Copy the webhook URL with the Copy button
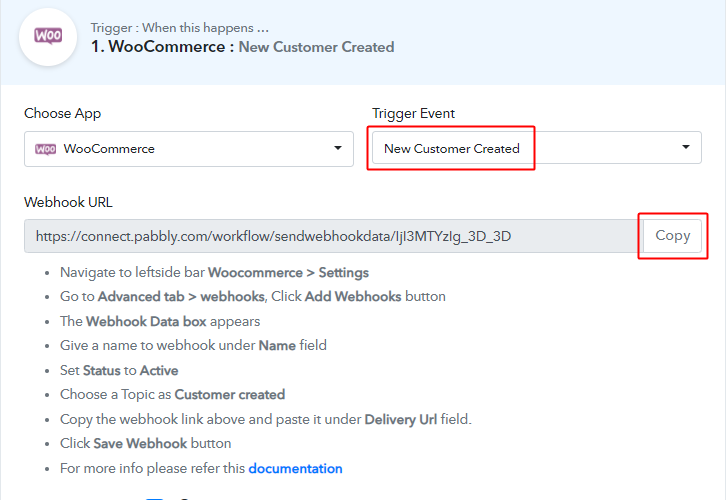Screen dimensions: 726x500 click(x=672, y=236)
